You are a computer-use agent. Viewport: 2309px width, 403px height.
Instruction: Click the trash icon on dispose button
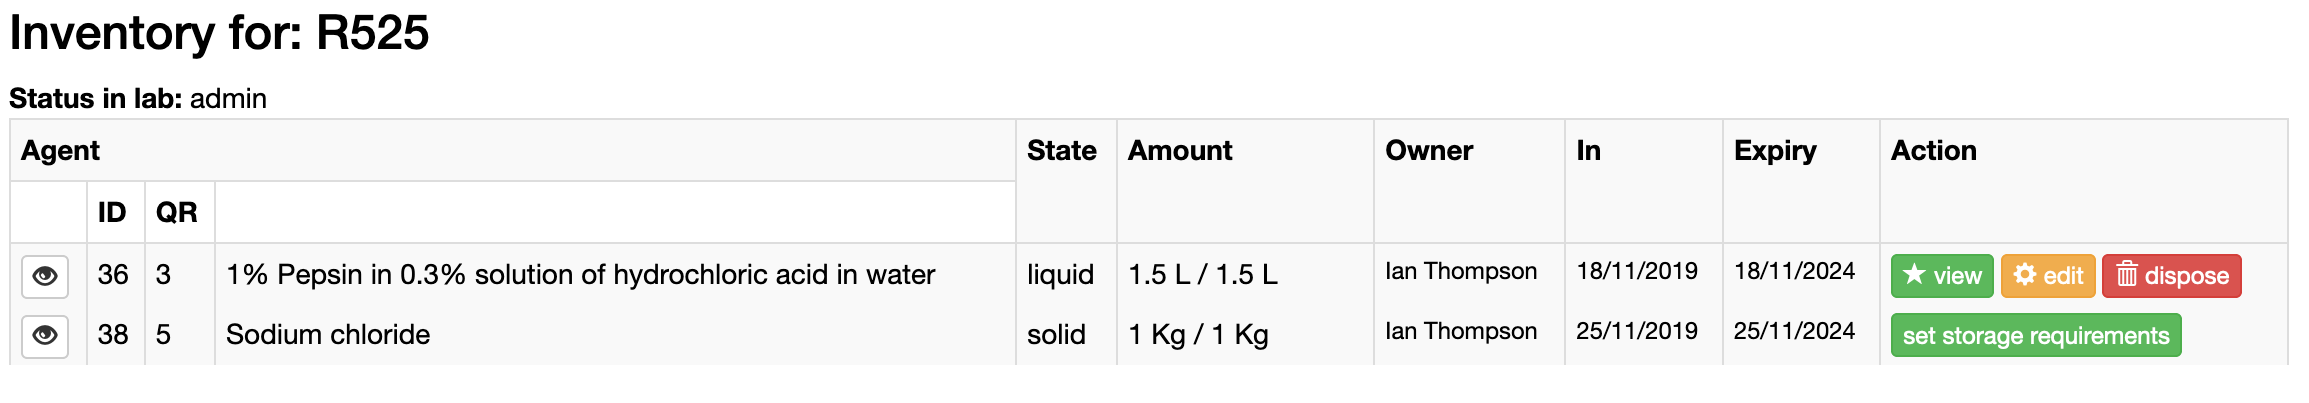2127,275
